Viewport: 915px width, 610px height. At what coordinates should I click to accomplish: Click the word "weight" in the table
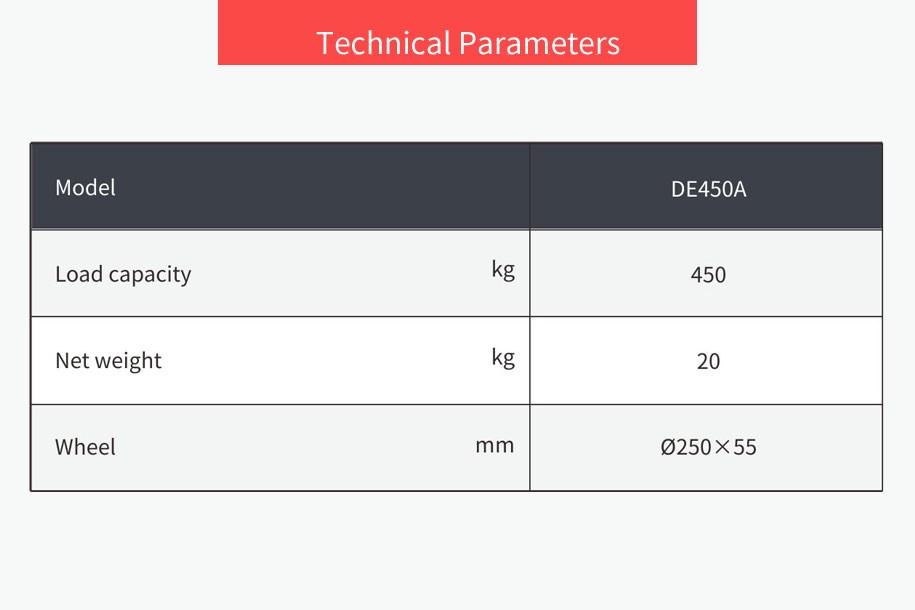[128, 361]
